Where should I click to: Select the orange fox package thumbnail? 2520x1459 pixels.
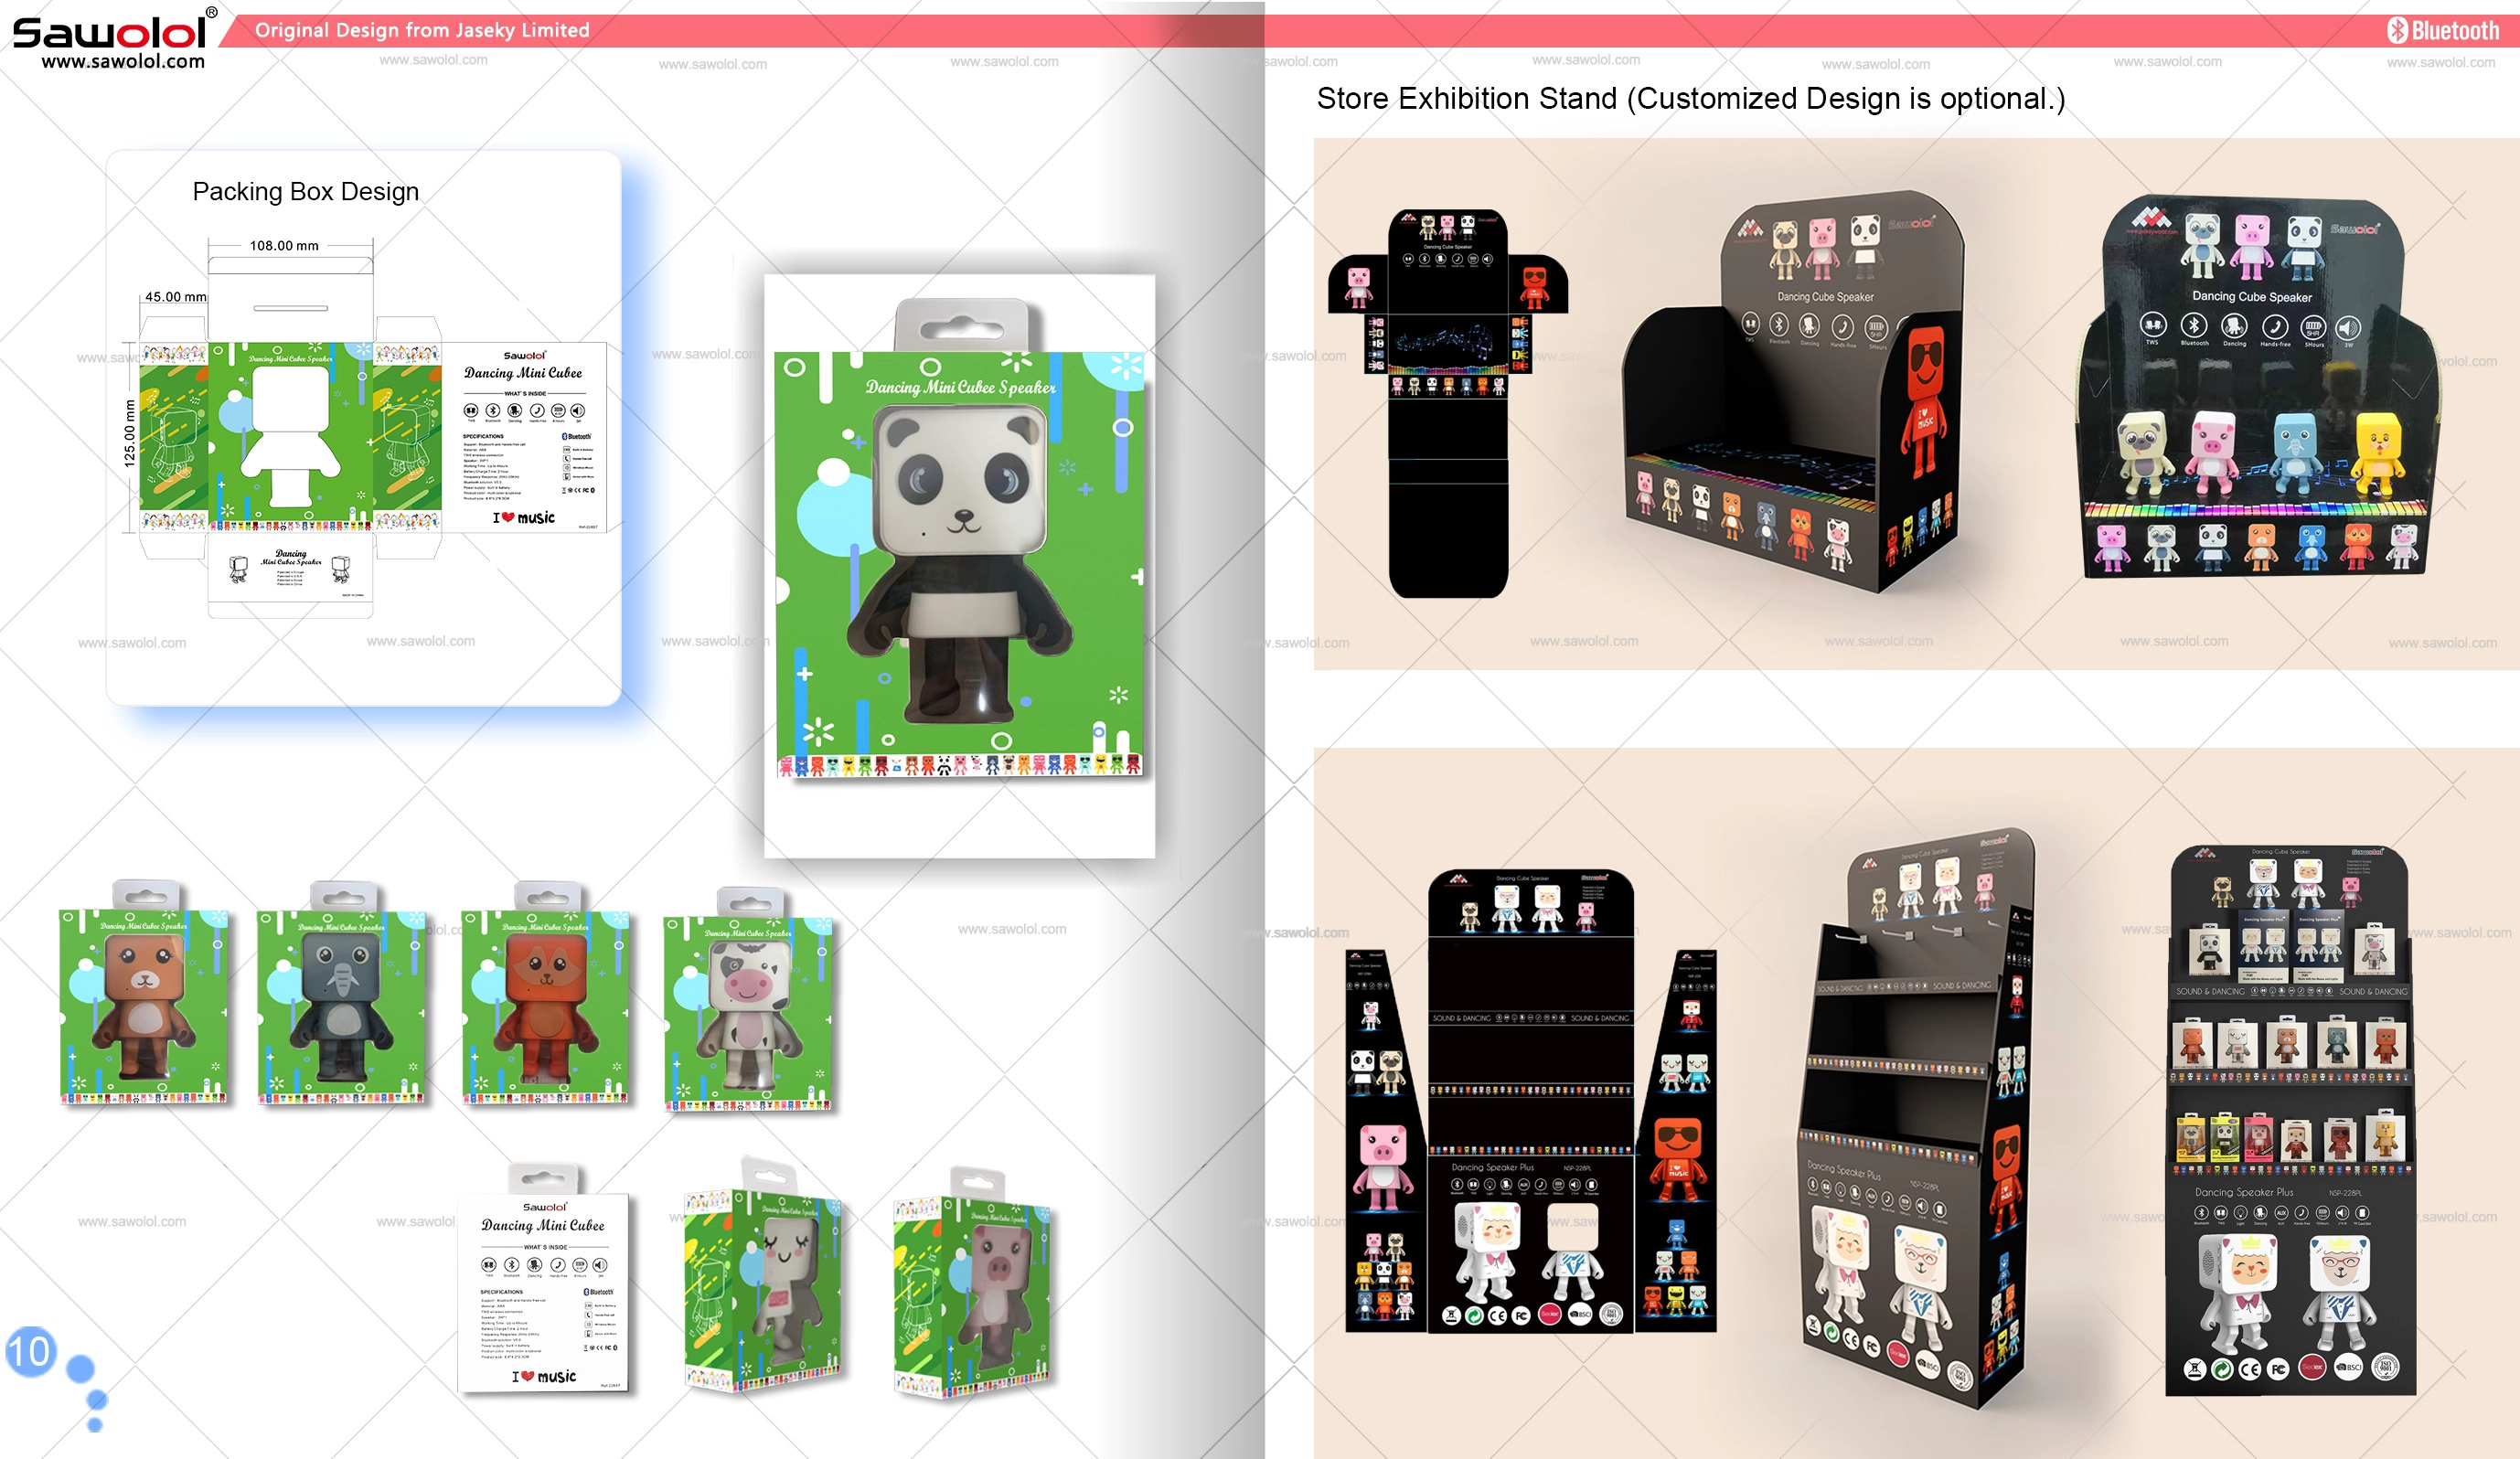[x=546, y=994]
